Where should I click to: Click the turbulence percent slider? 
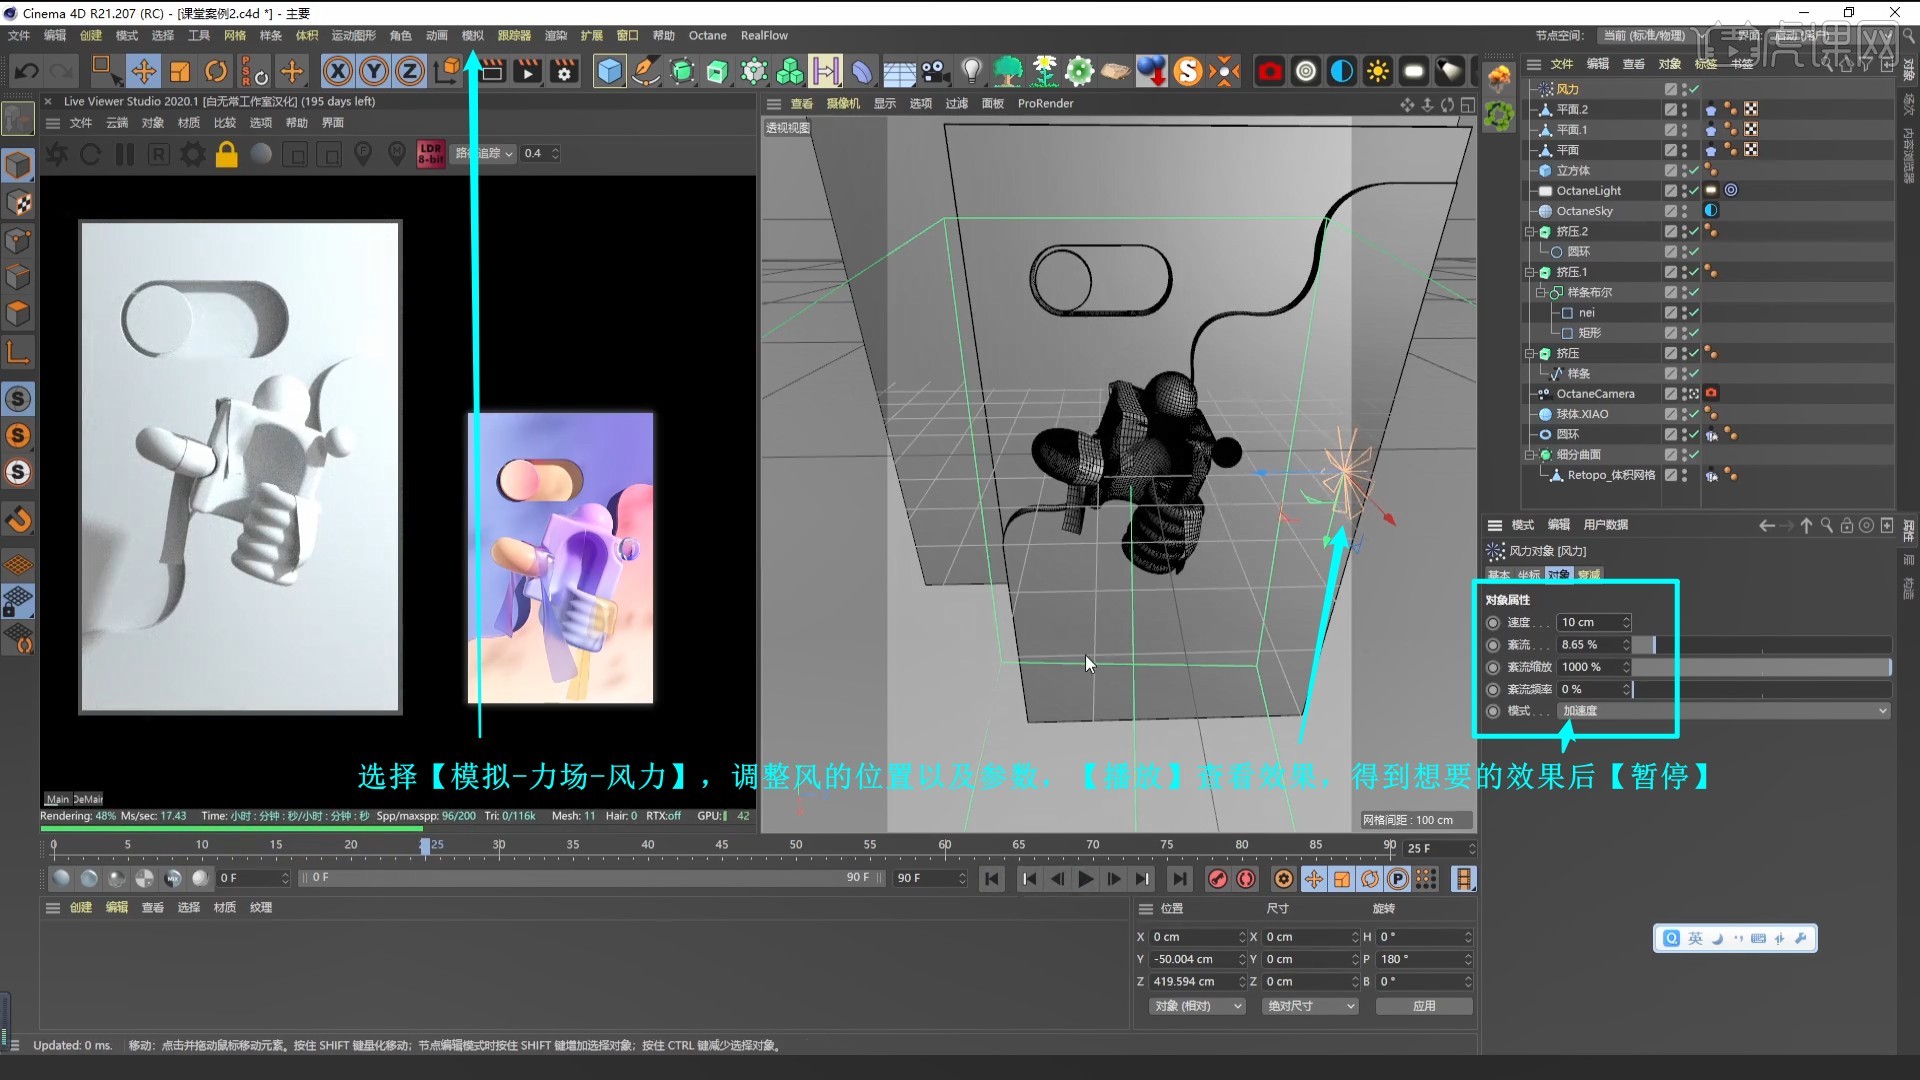coord(1760,645)
